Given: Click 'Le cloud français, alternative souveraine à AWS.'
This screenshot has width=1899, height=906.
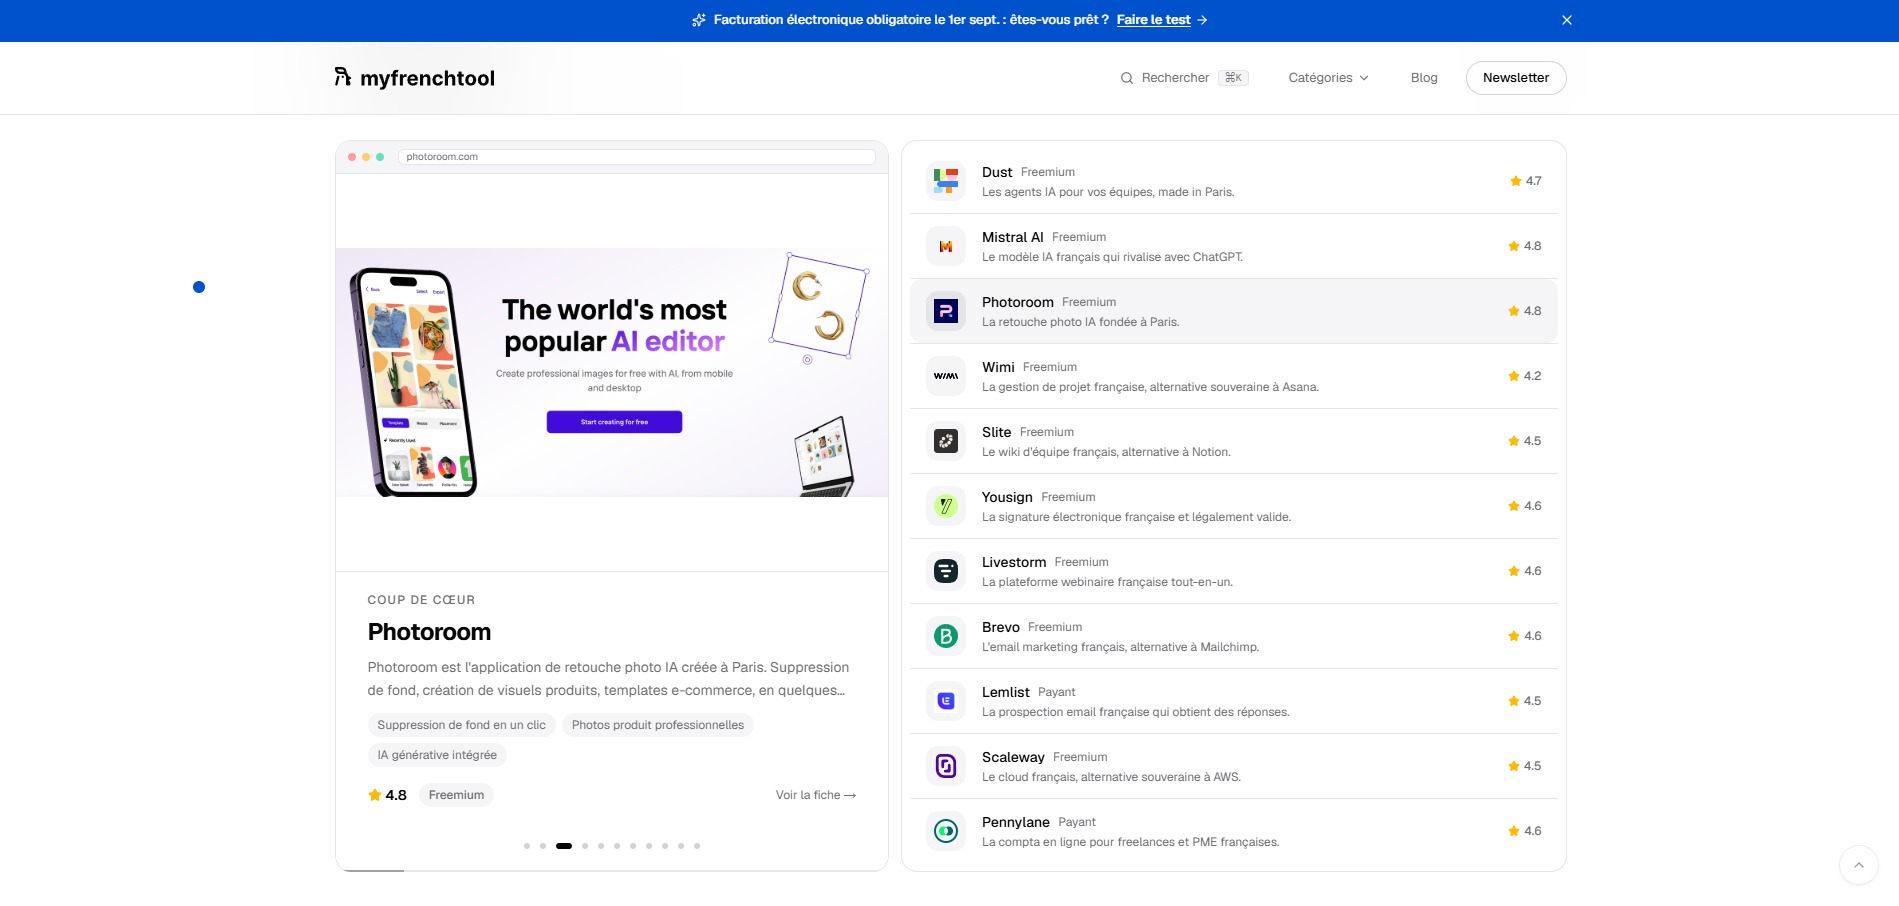Looking at the screenshot, I should 1111,777.
